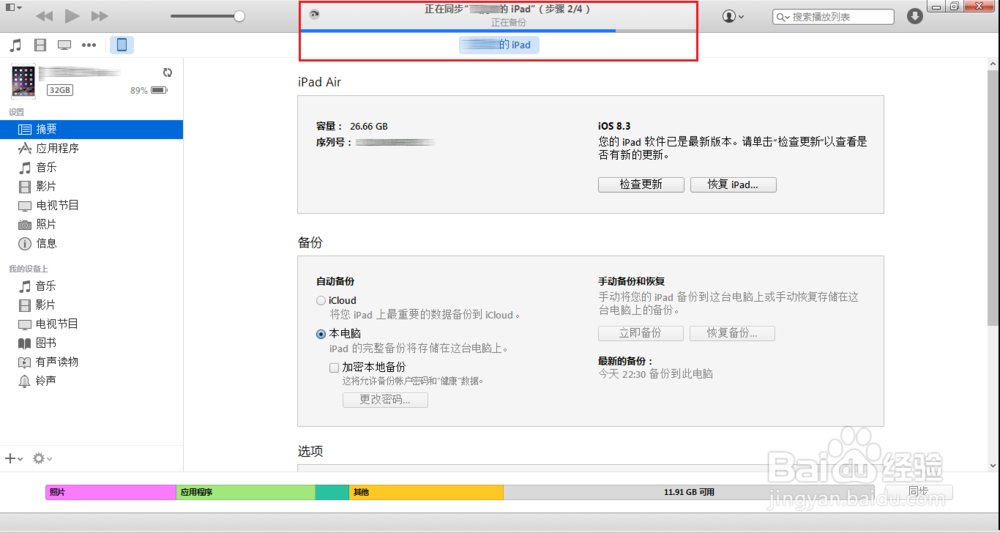Click the green 应用程序 storage segment
This screenshot has width=1000, height=533.
246,492
